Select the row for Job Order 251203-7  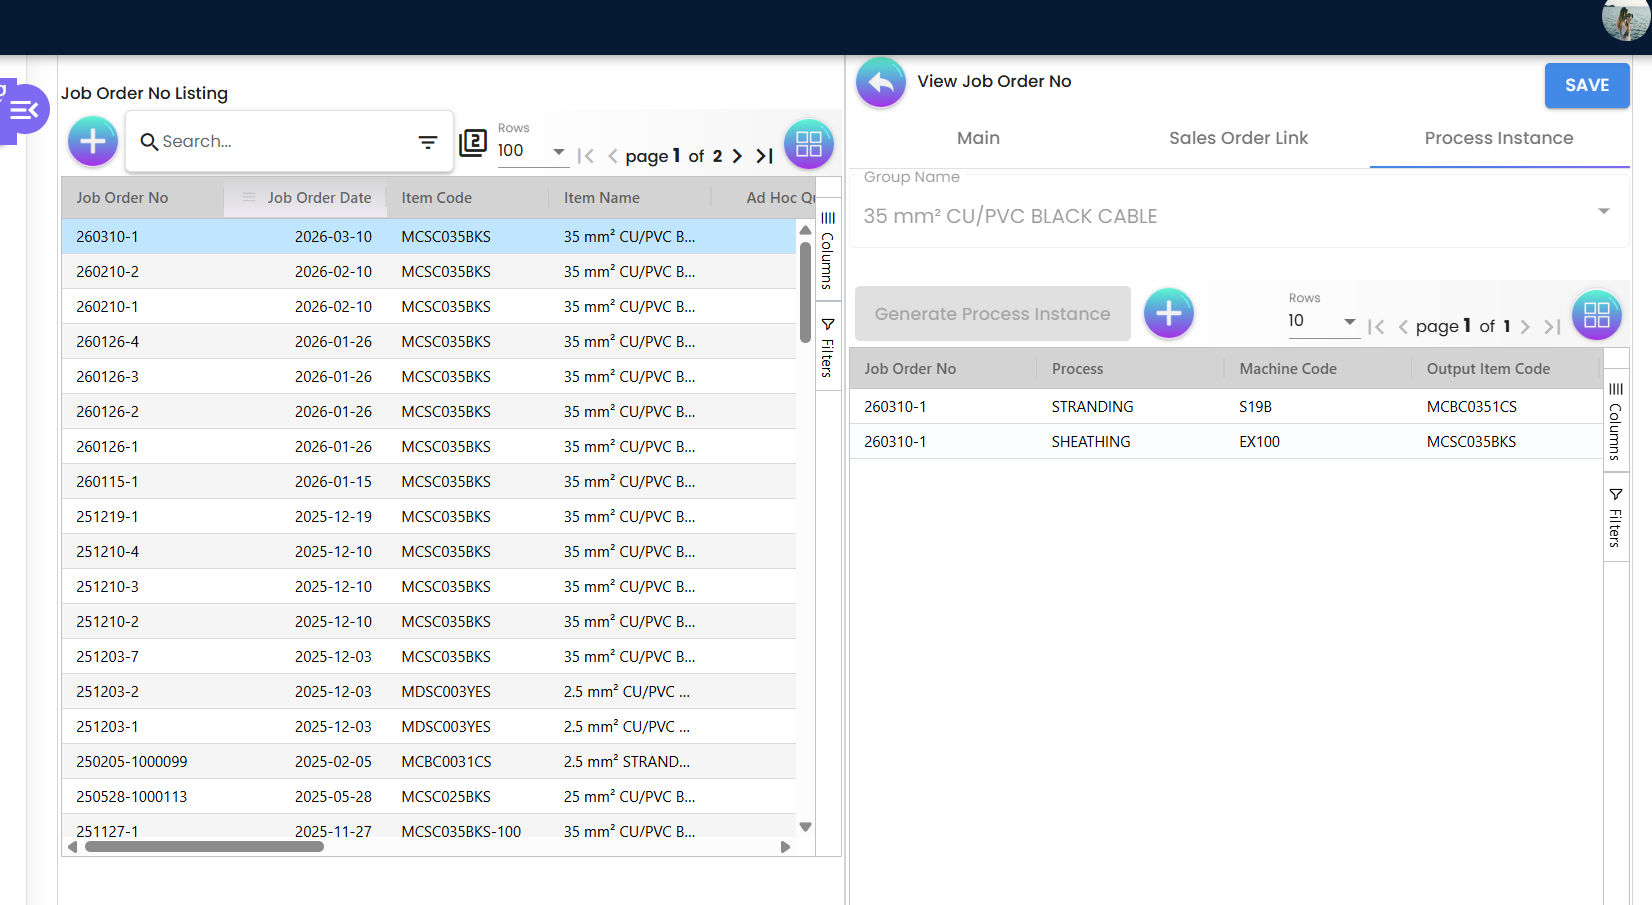point(300,656)
